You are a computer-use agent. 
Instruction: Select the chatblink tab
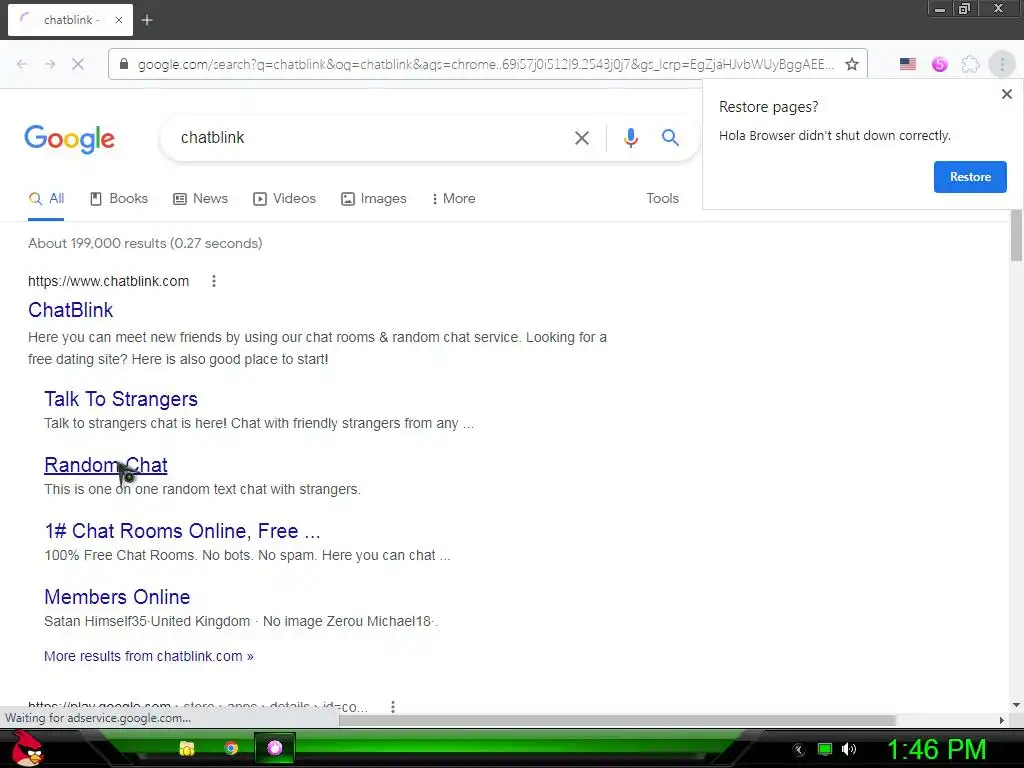click(x=70, y=20)
